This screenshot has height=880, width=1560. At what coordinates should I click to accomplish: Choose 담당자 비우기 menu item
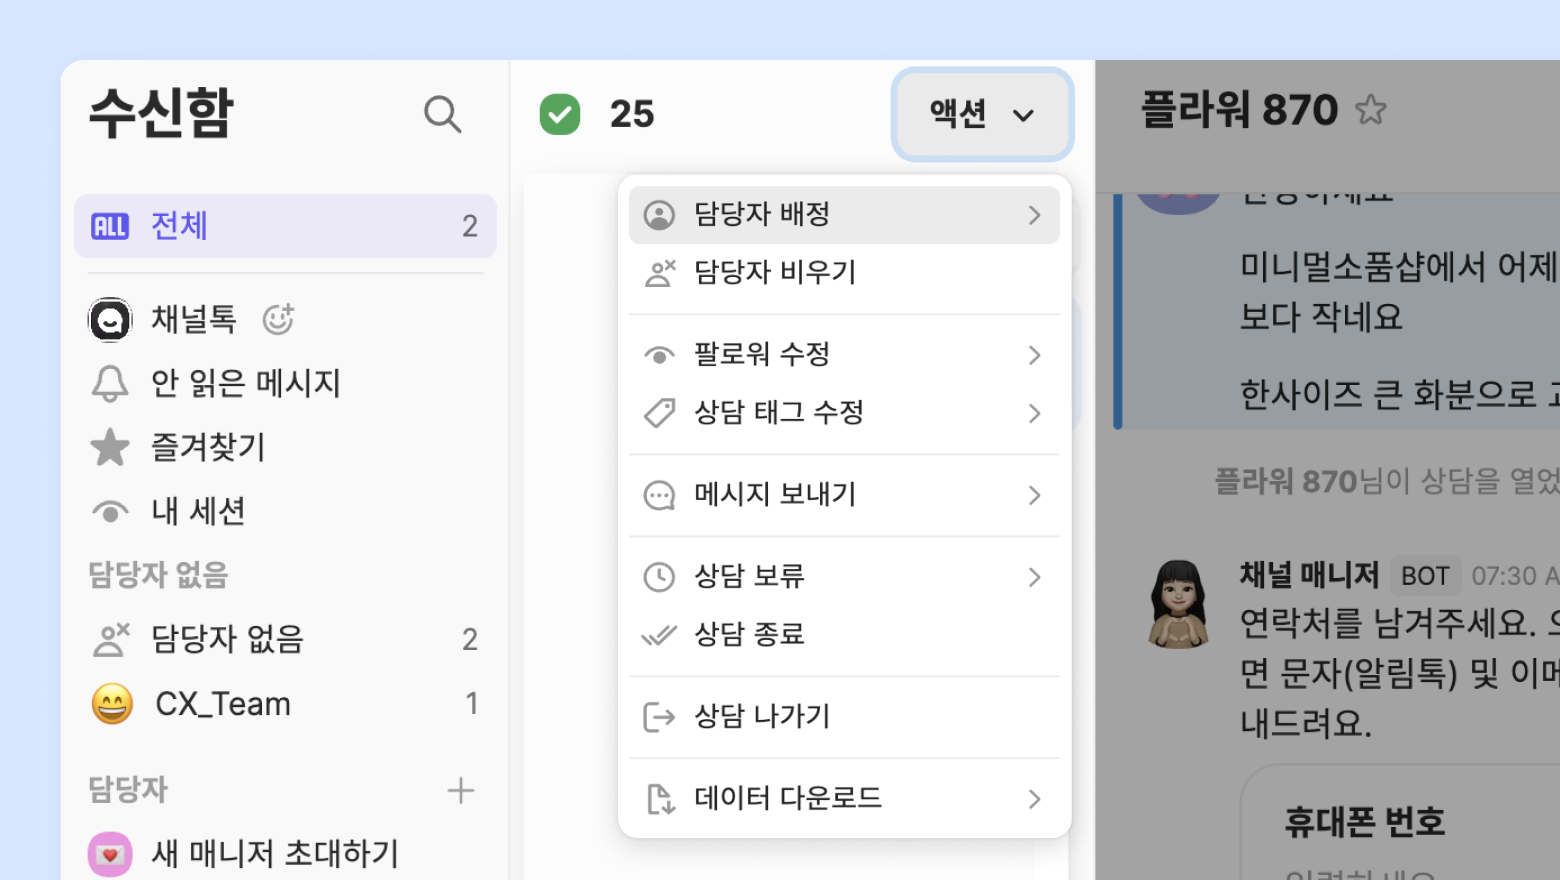click(x=775, y=273)
